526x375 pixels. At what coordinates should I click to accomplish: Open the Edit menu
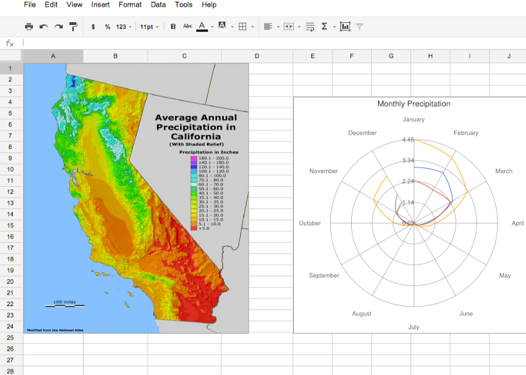coord(51,5)
